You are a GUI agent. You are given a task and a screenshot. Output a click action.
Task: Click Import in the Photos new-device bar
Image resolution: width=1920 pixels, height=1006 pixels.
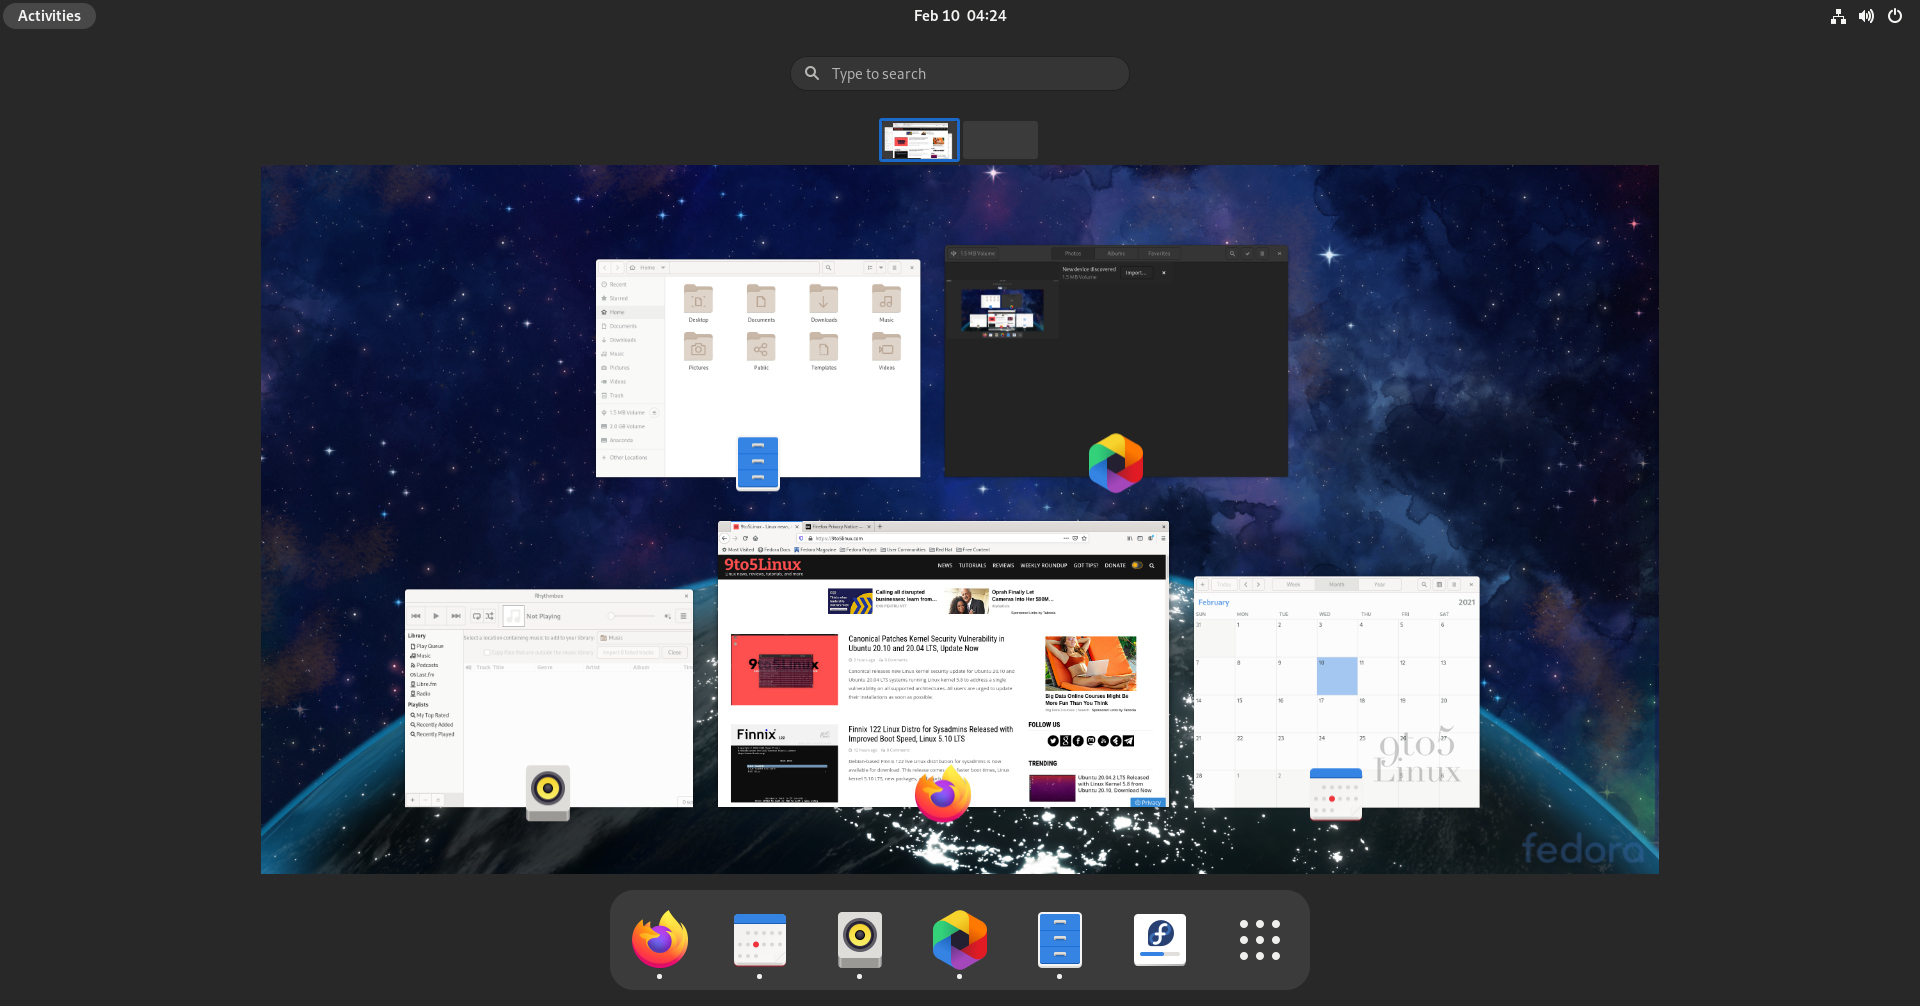[1136, 272]
